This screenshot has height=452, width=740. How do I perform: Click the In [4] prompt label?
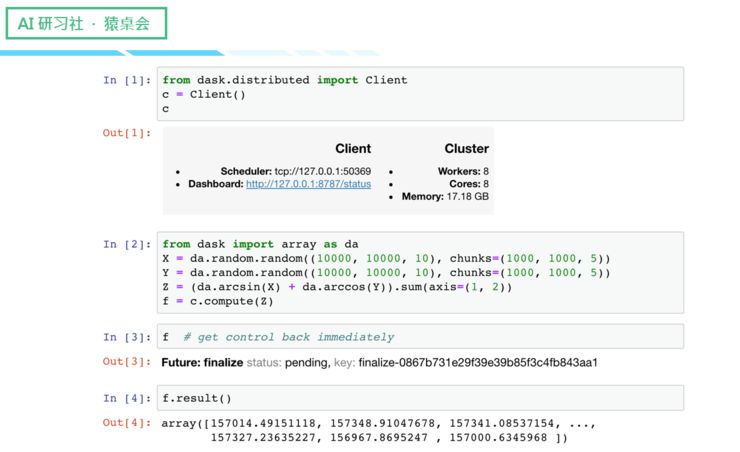click(127, 398)
